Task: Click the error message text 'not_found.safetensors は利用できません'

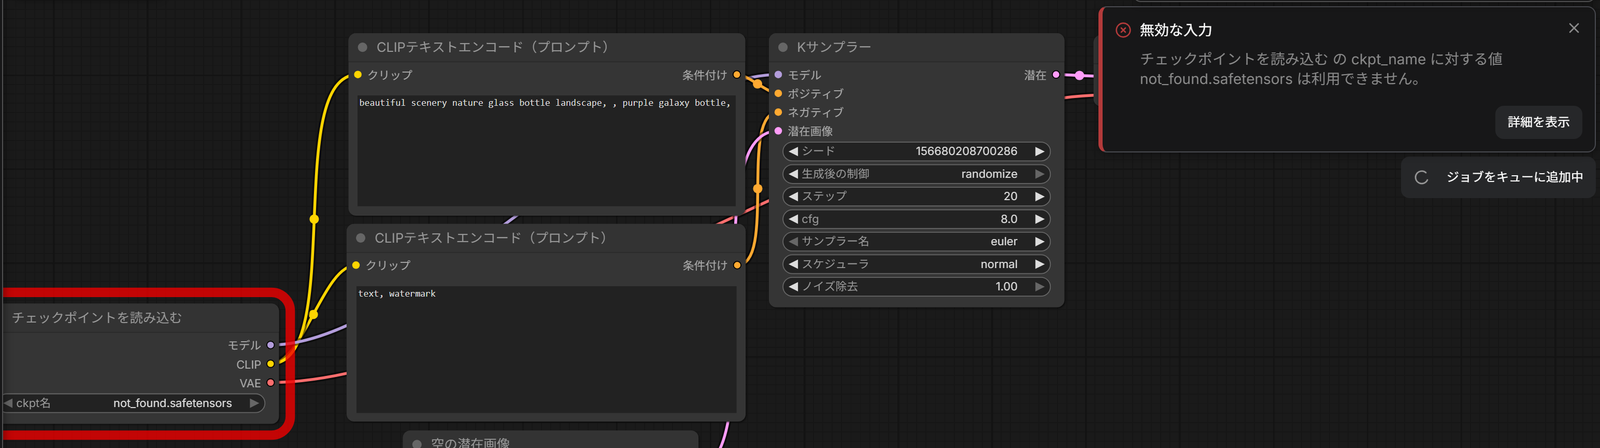Action: pos(1280,79)
